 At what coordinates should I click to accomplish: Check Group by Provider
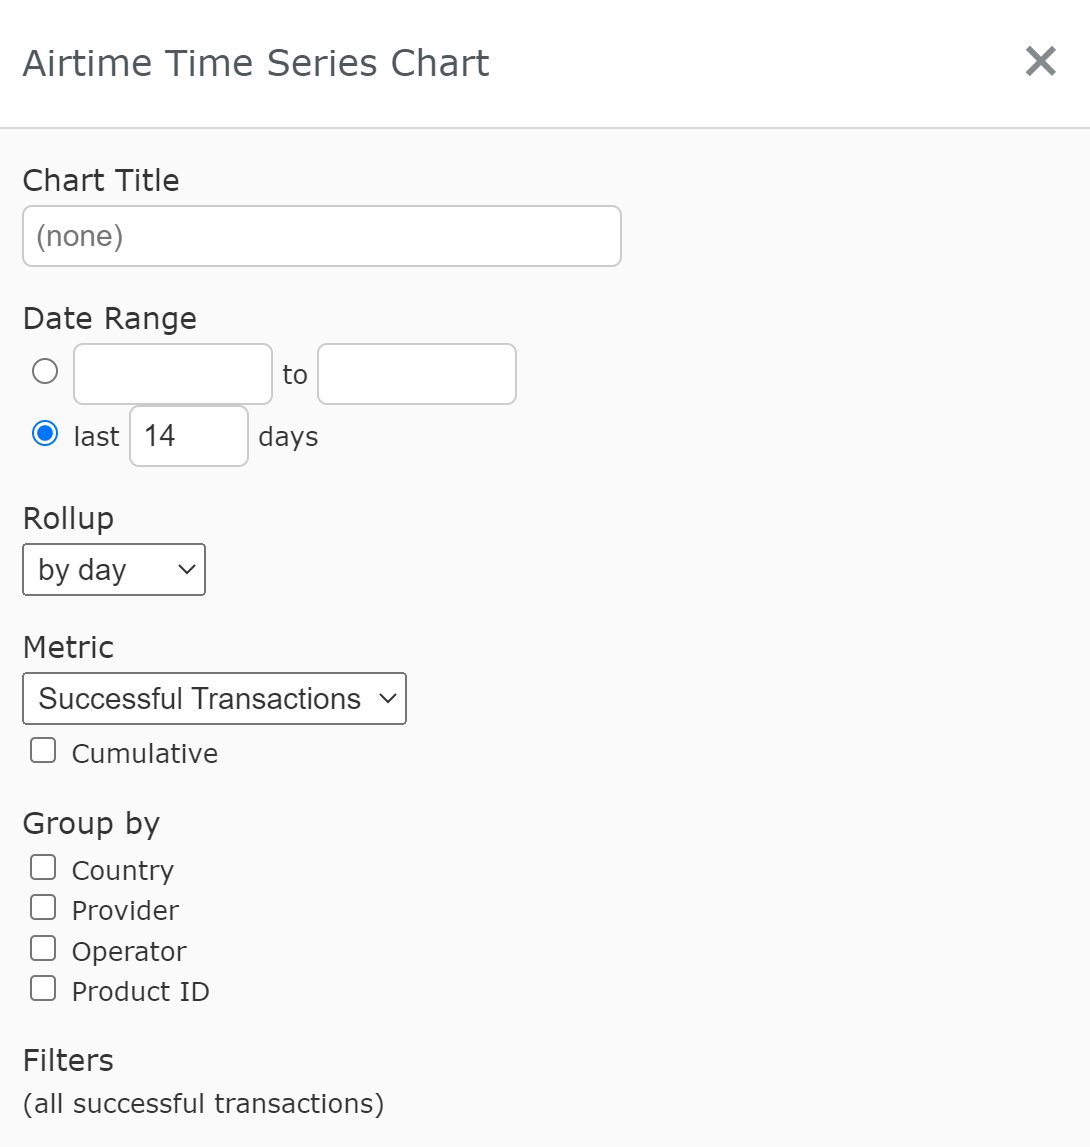pyautogui.click(x=43, y=908)
